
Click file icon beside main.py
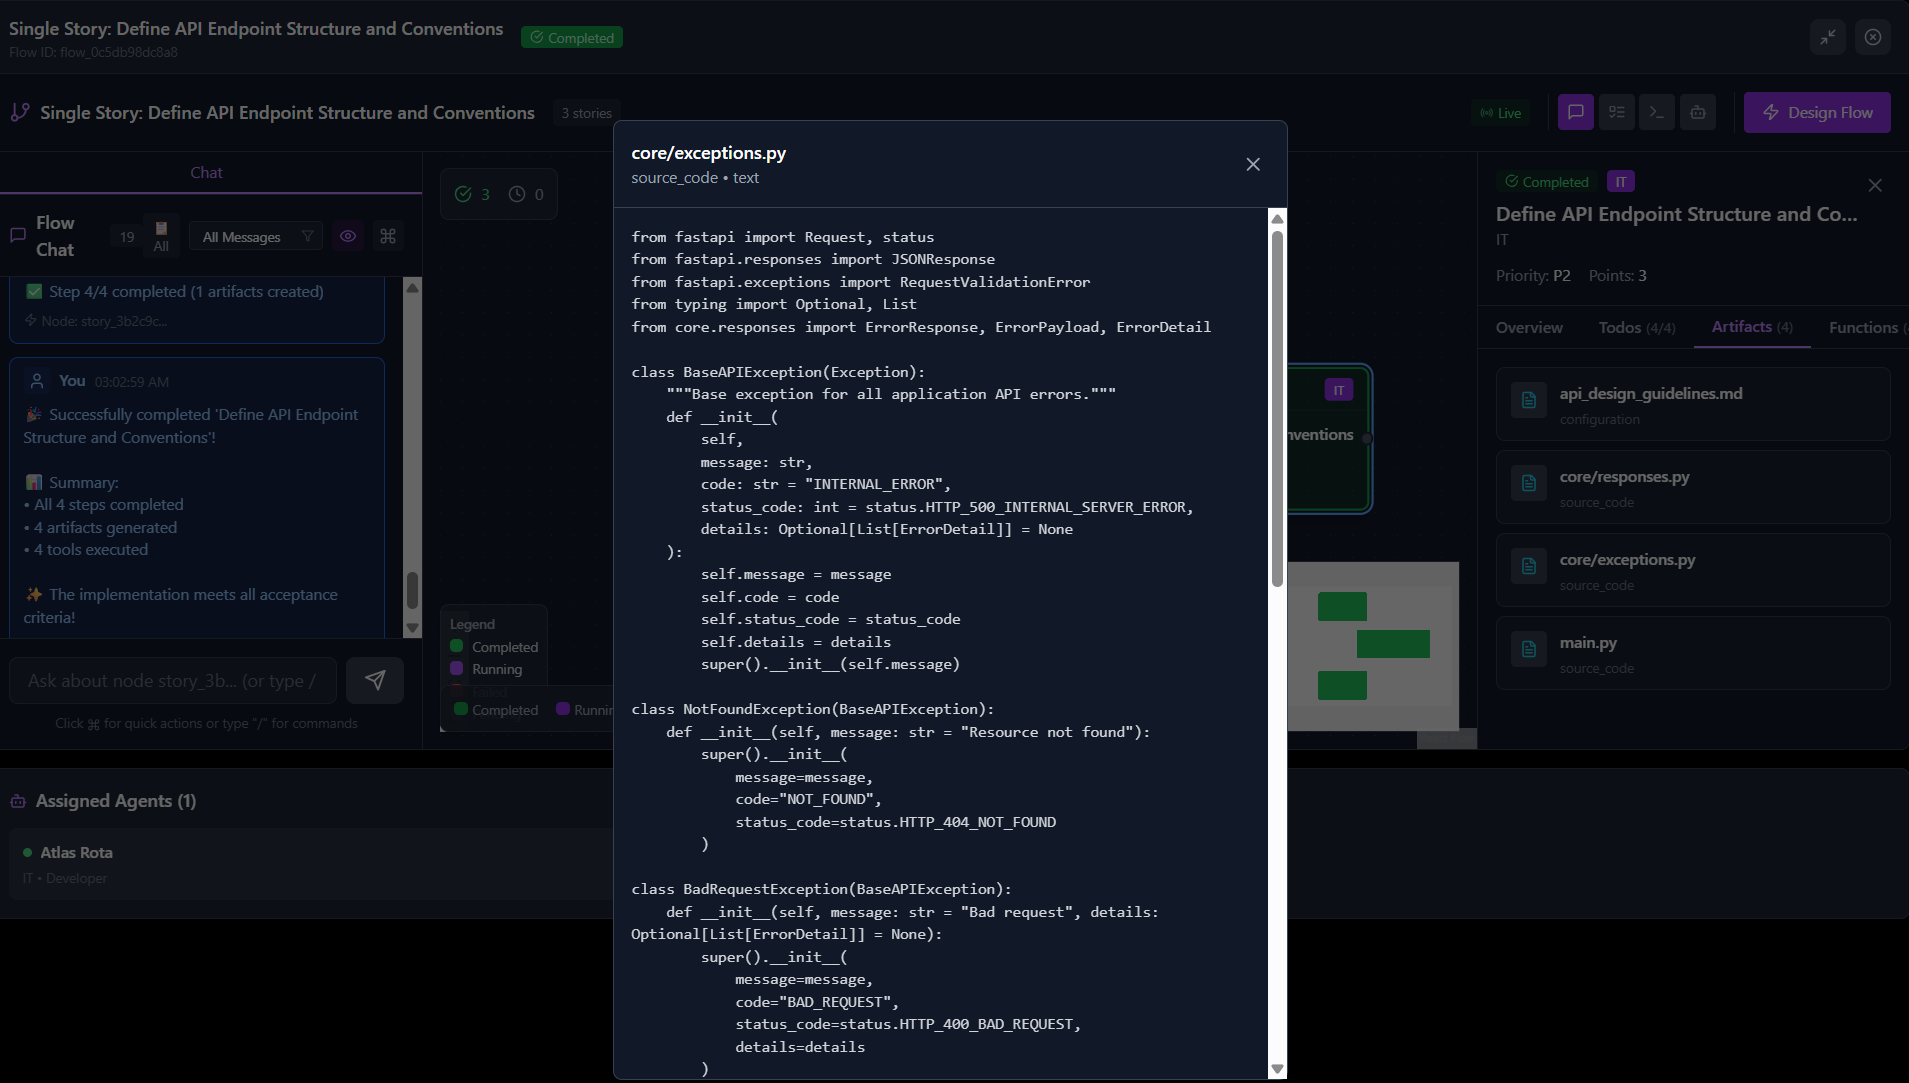1529,649
